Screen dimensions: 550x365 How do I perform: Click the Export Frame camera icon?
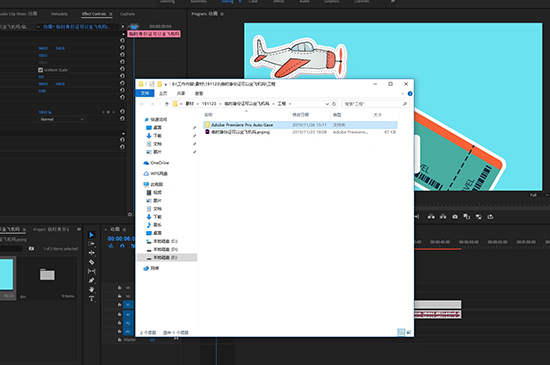[455, 217]
